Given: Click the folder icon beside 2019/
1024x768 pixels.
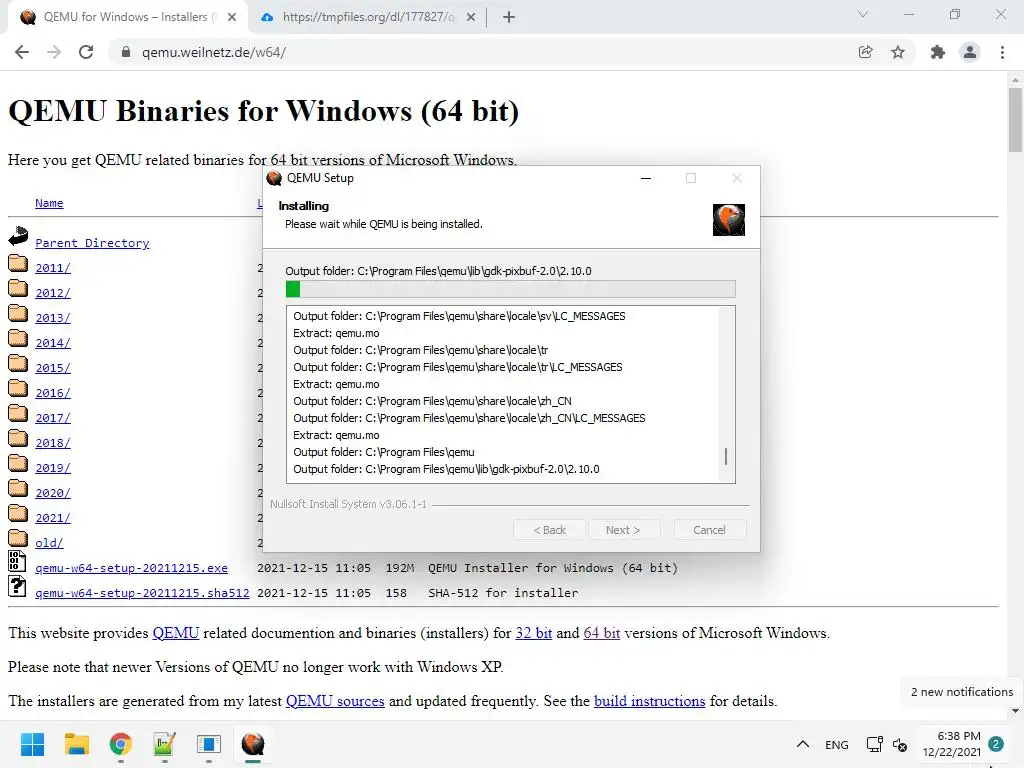Looking at the screenshot, I should click(x=18, y=463).
